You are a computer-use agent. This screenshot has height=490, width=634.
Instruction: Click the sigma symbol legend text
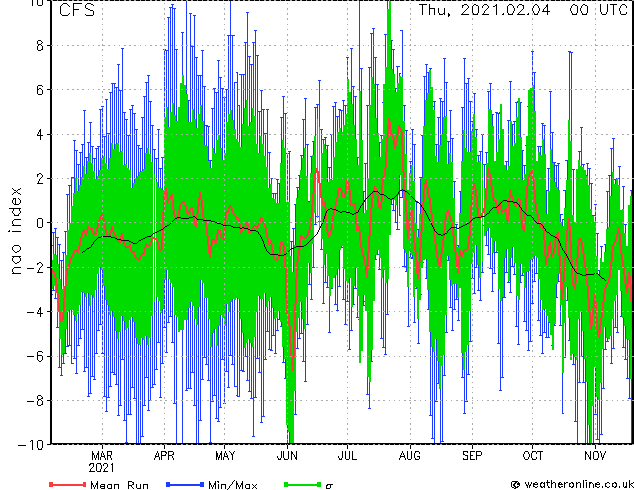(x=329, y=486)
